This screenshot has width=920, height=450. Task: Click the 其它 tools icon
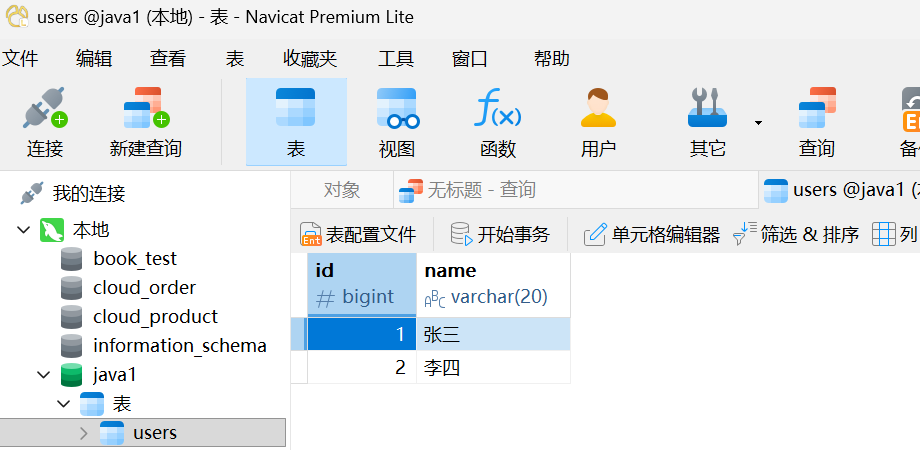pos(707,123)
